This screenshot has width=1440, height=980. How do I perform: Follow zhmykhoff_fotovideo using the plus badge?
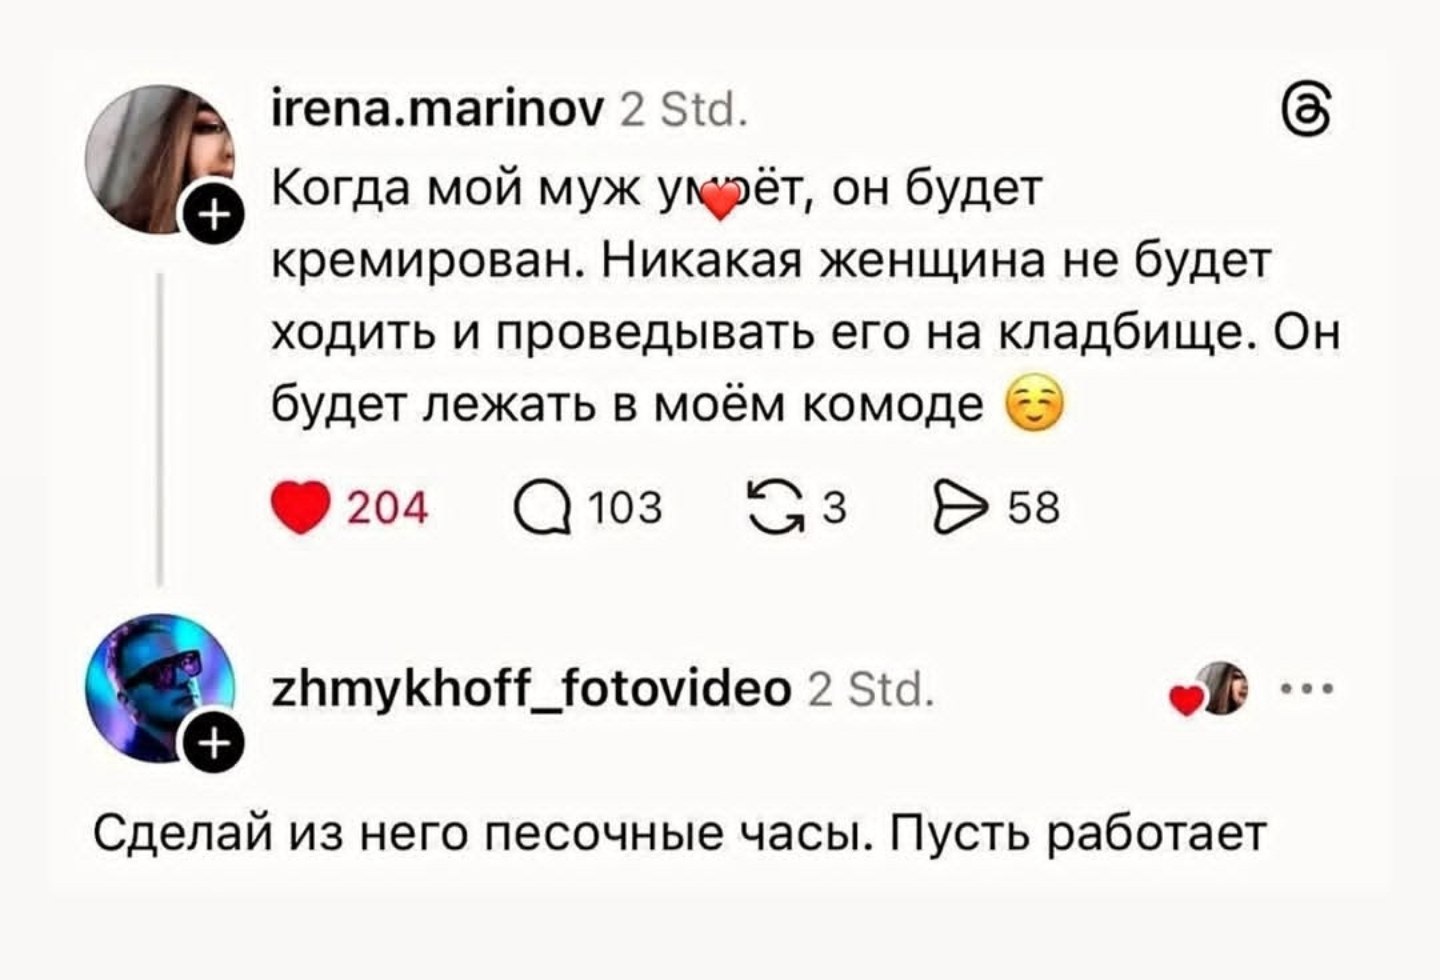pos(211,745)
